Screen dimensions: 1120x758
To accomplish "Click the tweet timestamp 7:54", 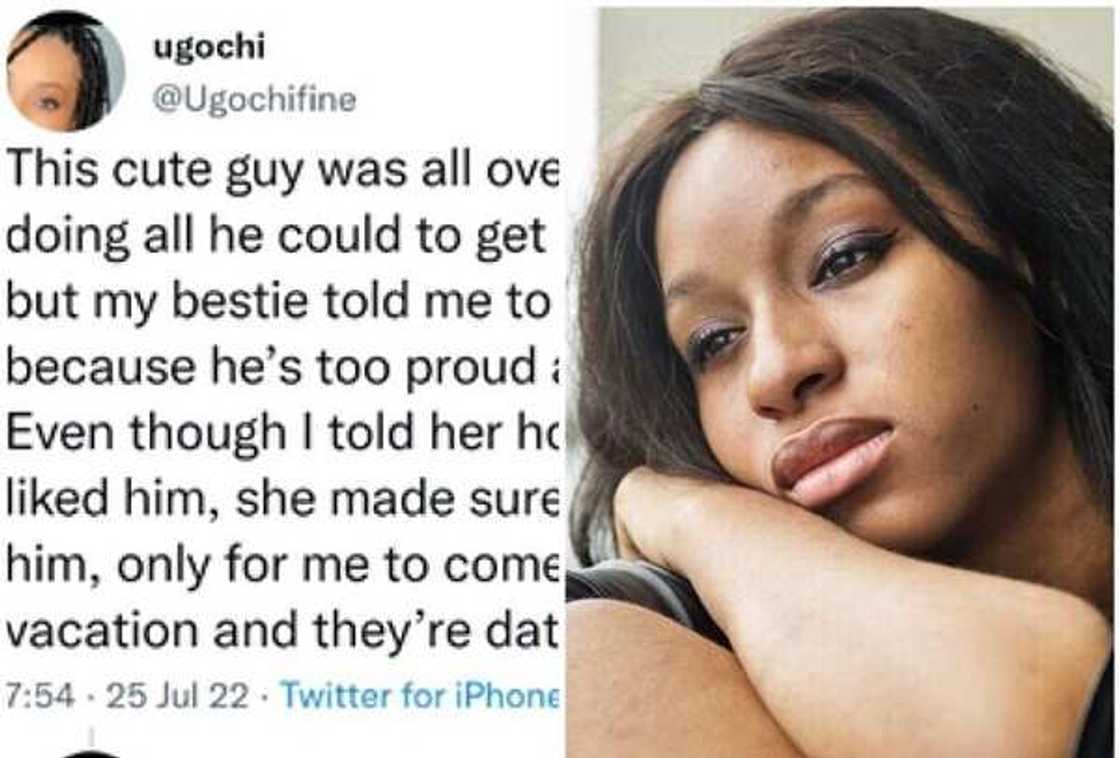I will point(40,695).
